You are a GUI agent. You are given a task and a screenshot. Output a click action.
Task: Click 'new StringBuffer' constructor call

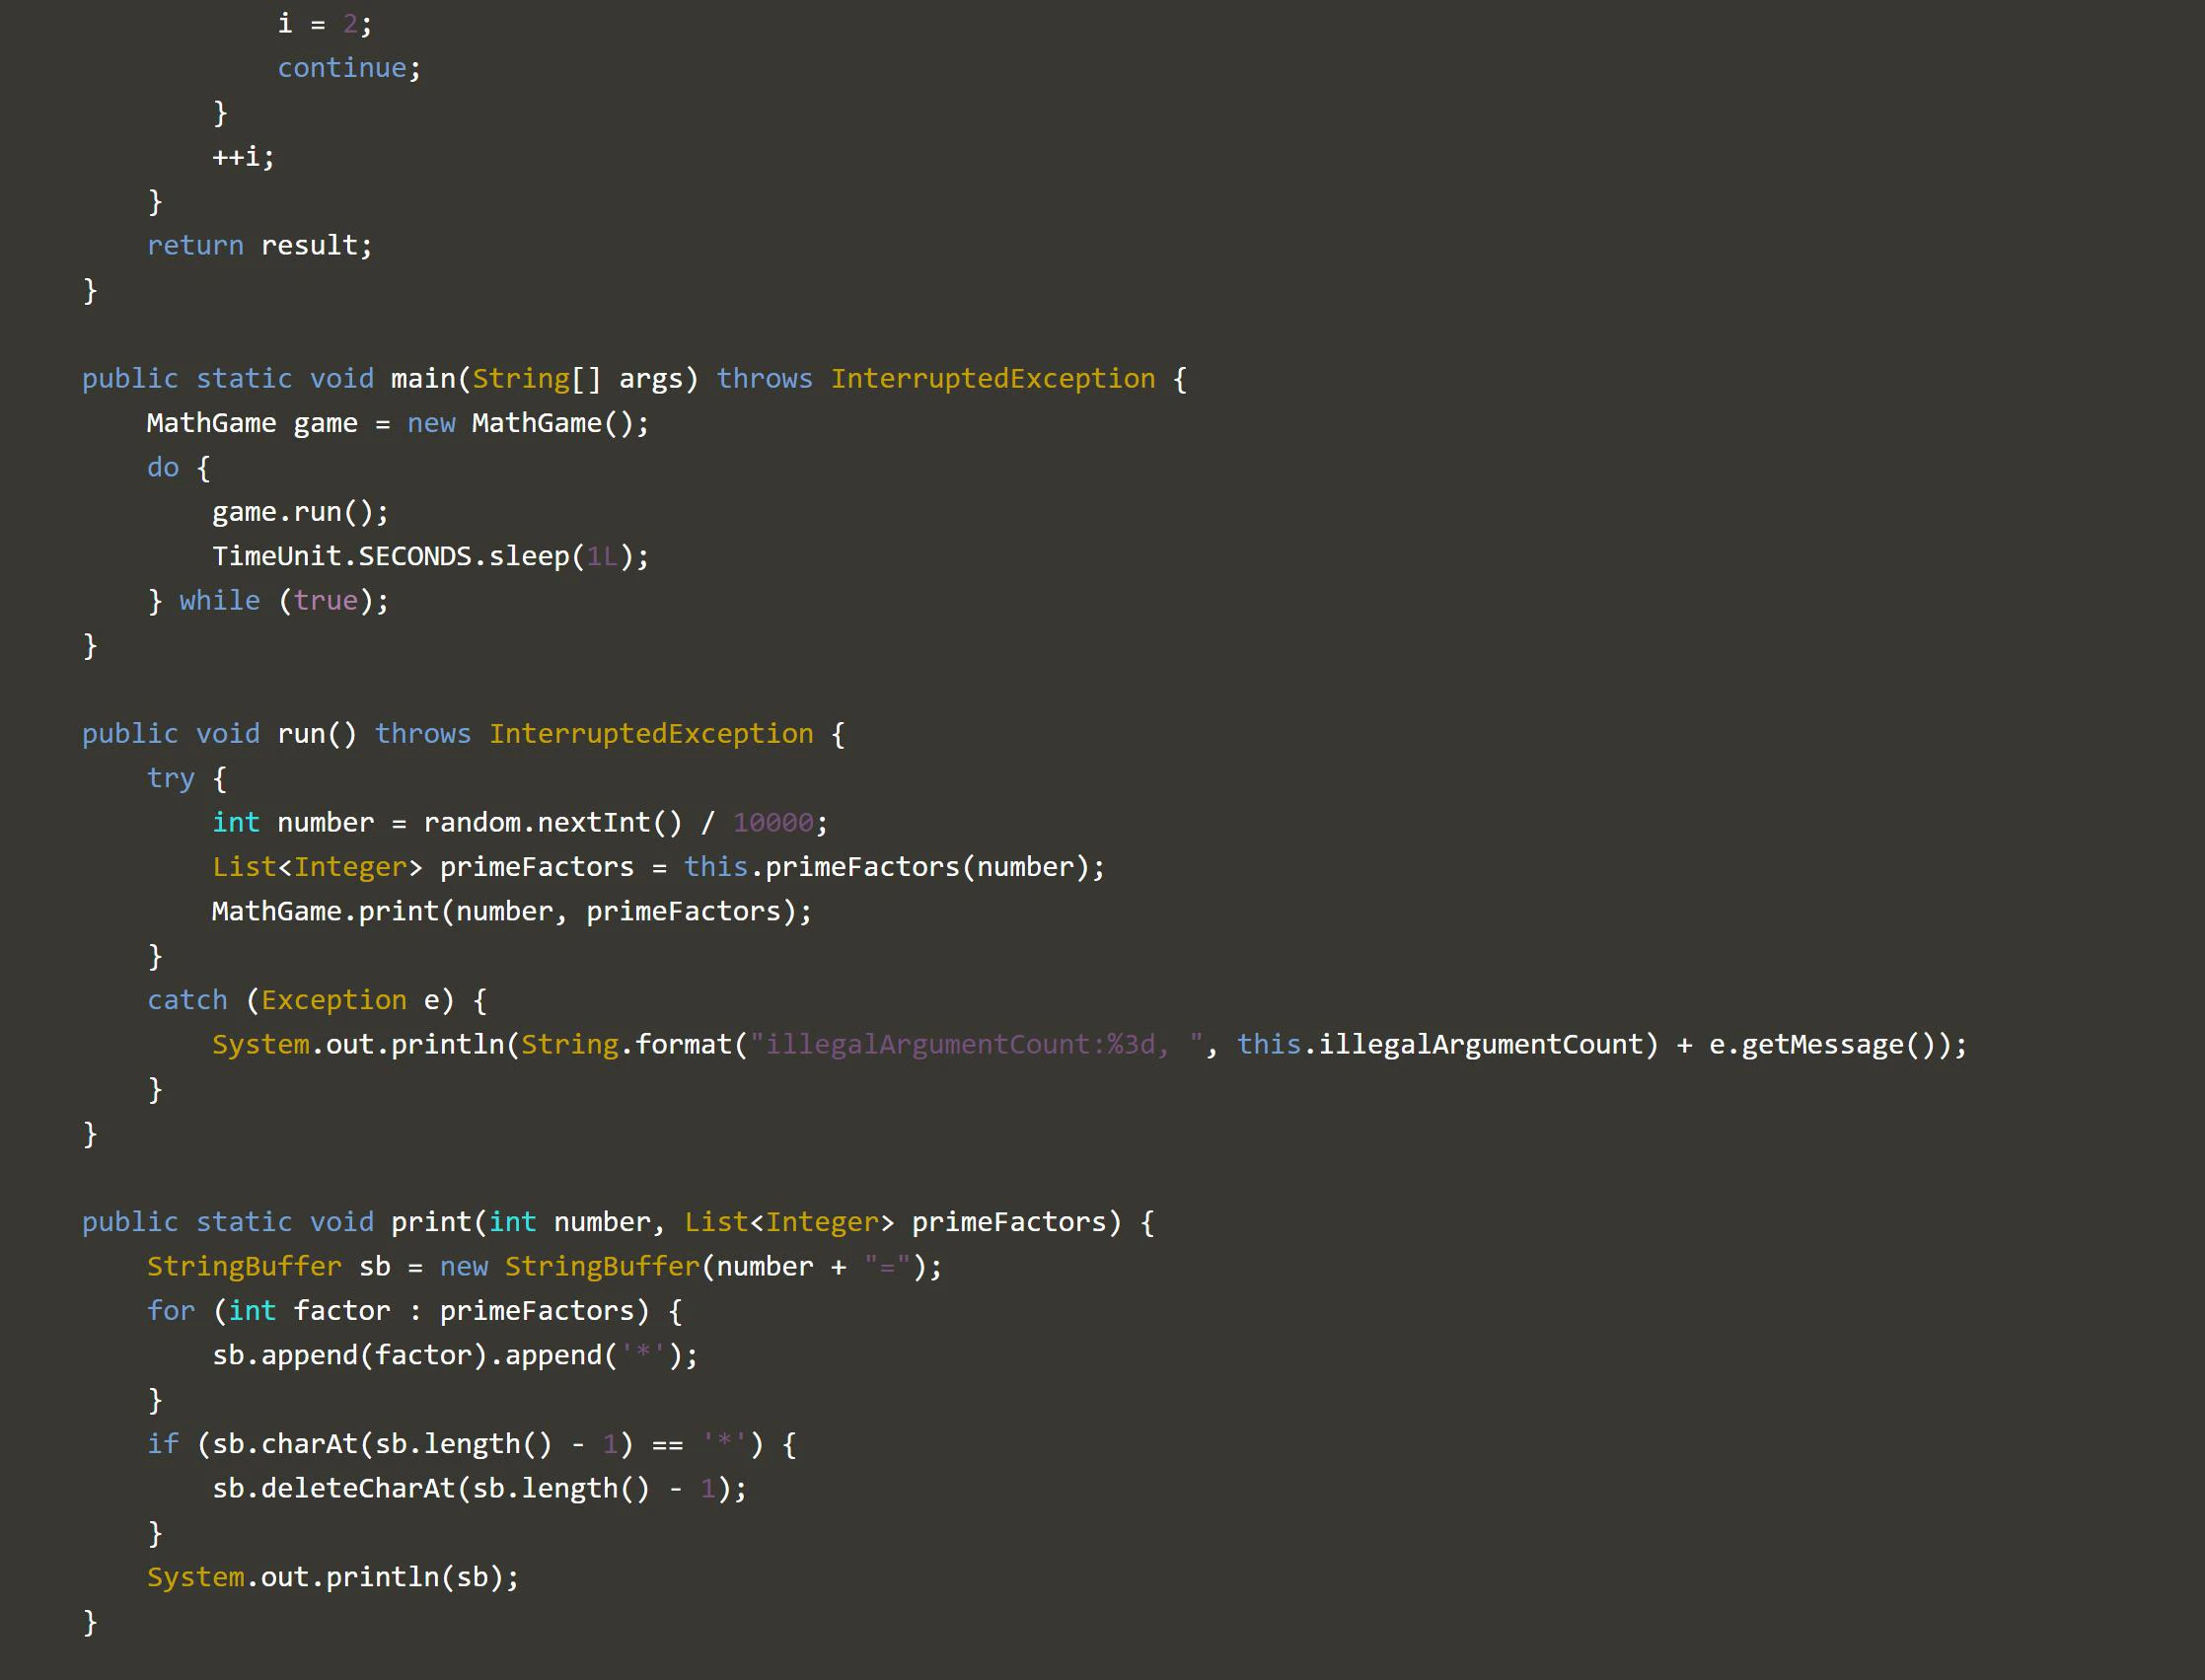pyautogui.click(x=570, y=1266)
